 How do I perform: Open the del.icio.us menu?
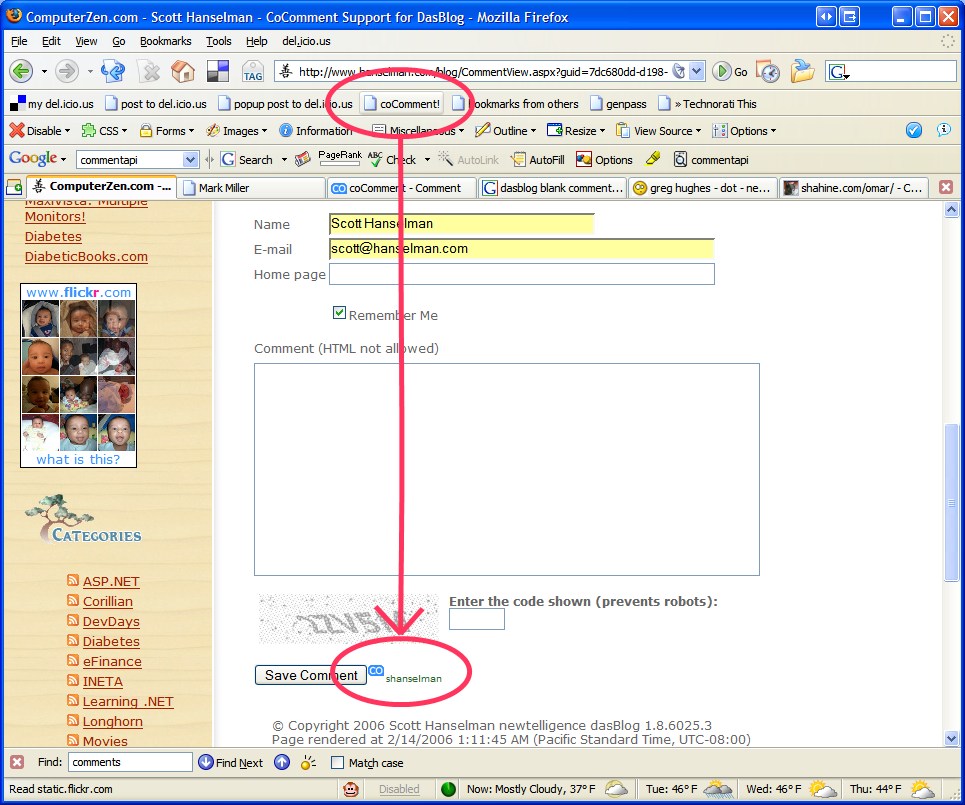[x=306, y=41]
